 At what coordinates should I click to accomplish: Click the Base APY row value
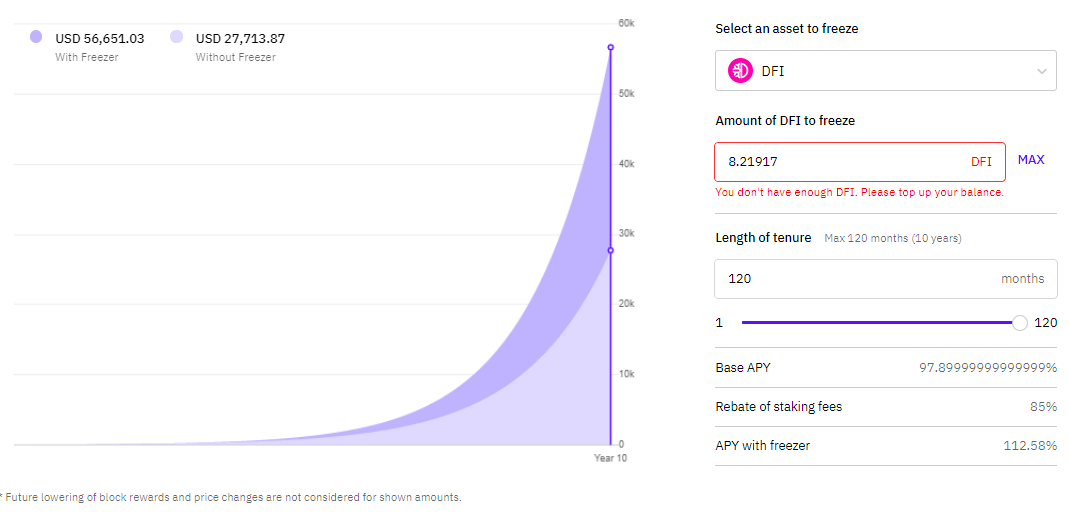(988, 368)
